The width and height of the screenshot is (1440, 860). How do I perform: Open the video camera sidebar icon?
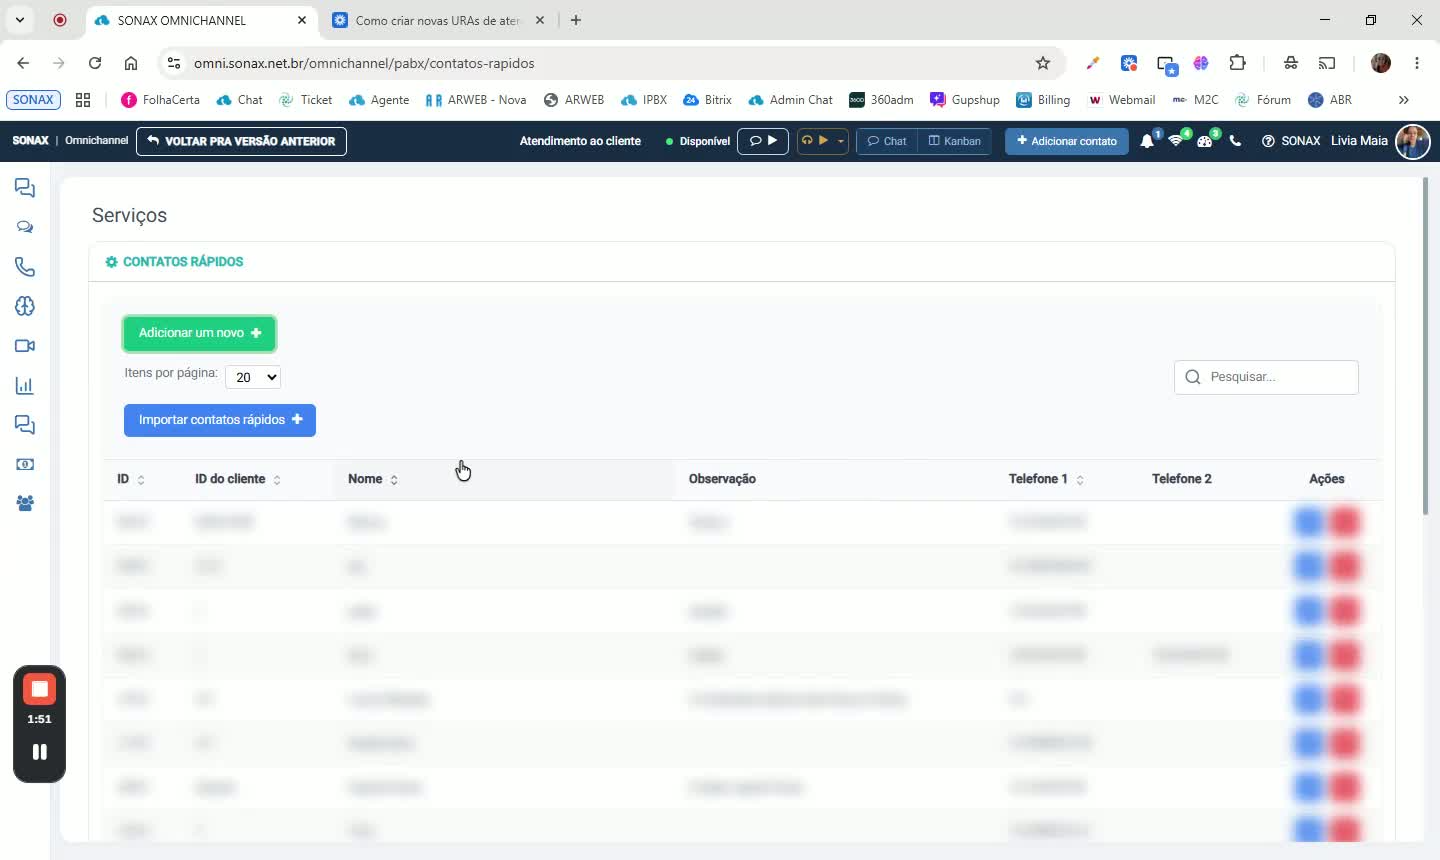pos(25,346)
